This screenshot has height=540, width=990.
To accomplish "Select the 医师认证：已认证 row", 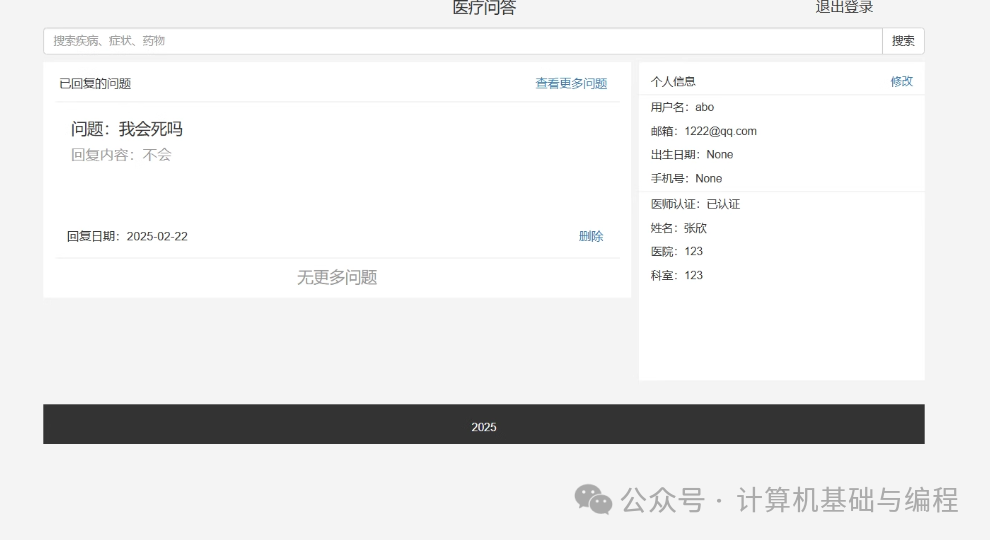I will [x=695, y=204].
